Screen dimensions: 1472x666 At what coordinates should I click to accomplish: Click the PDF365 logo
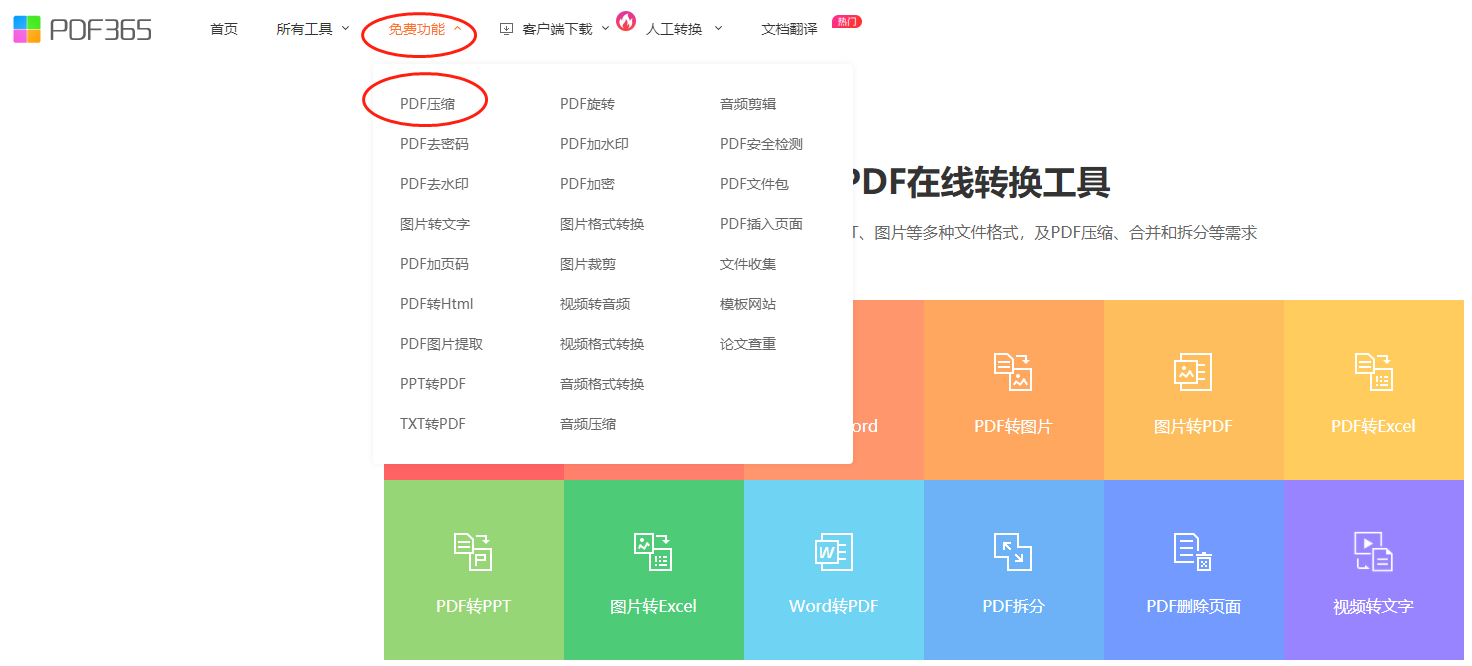click(82, 29)
